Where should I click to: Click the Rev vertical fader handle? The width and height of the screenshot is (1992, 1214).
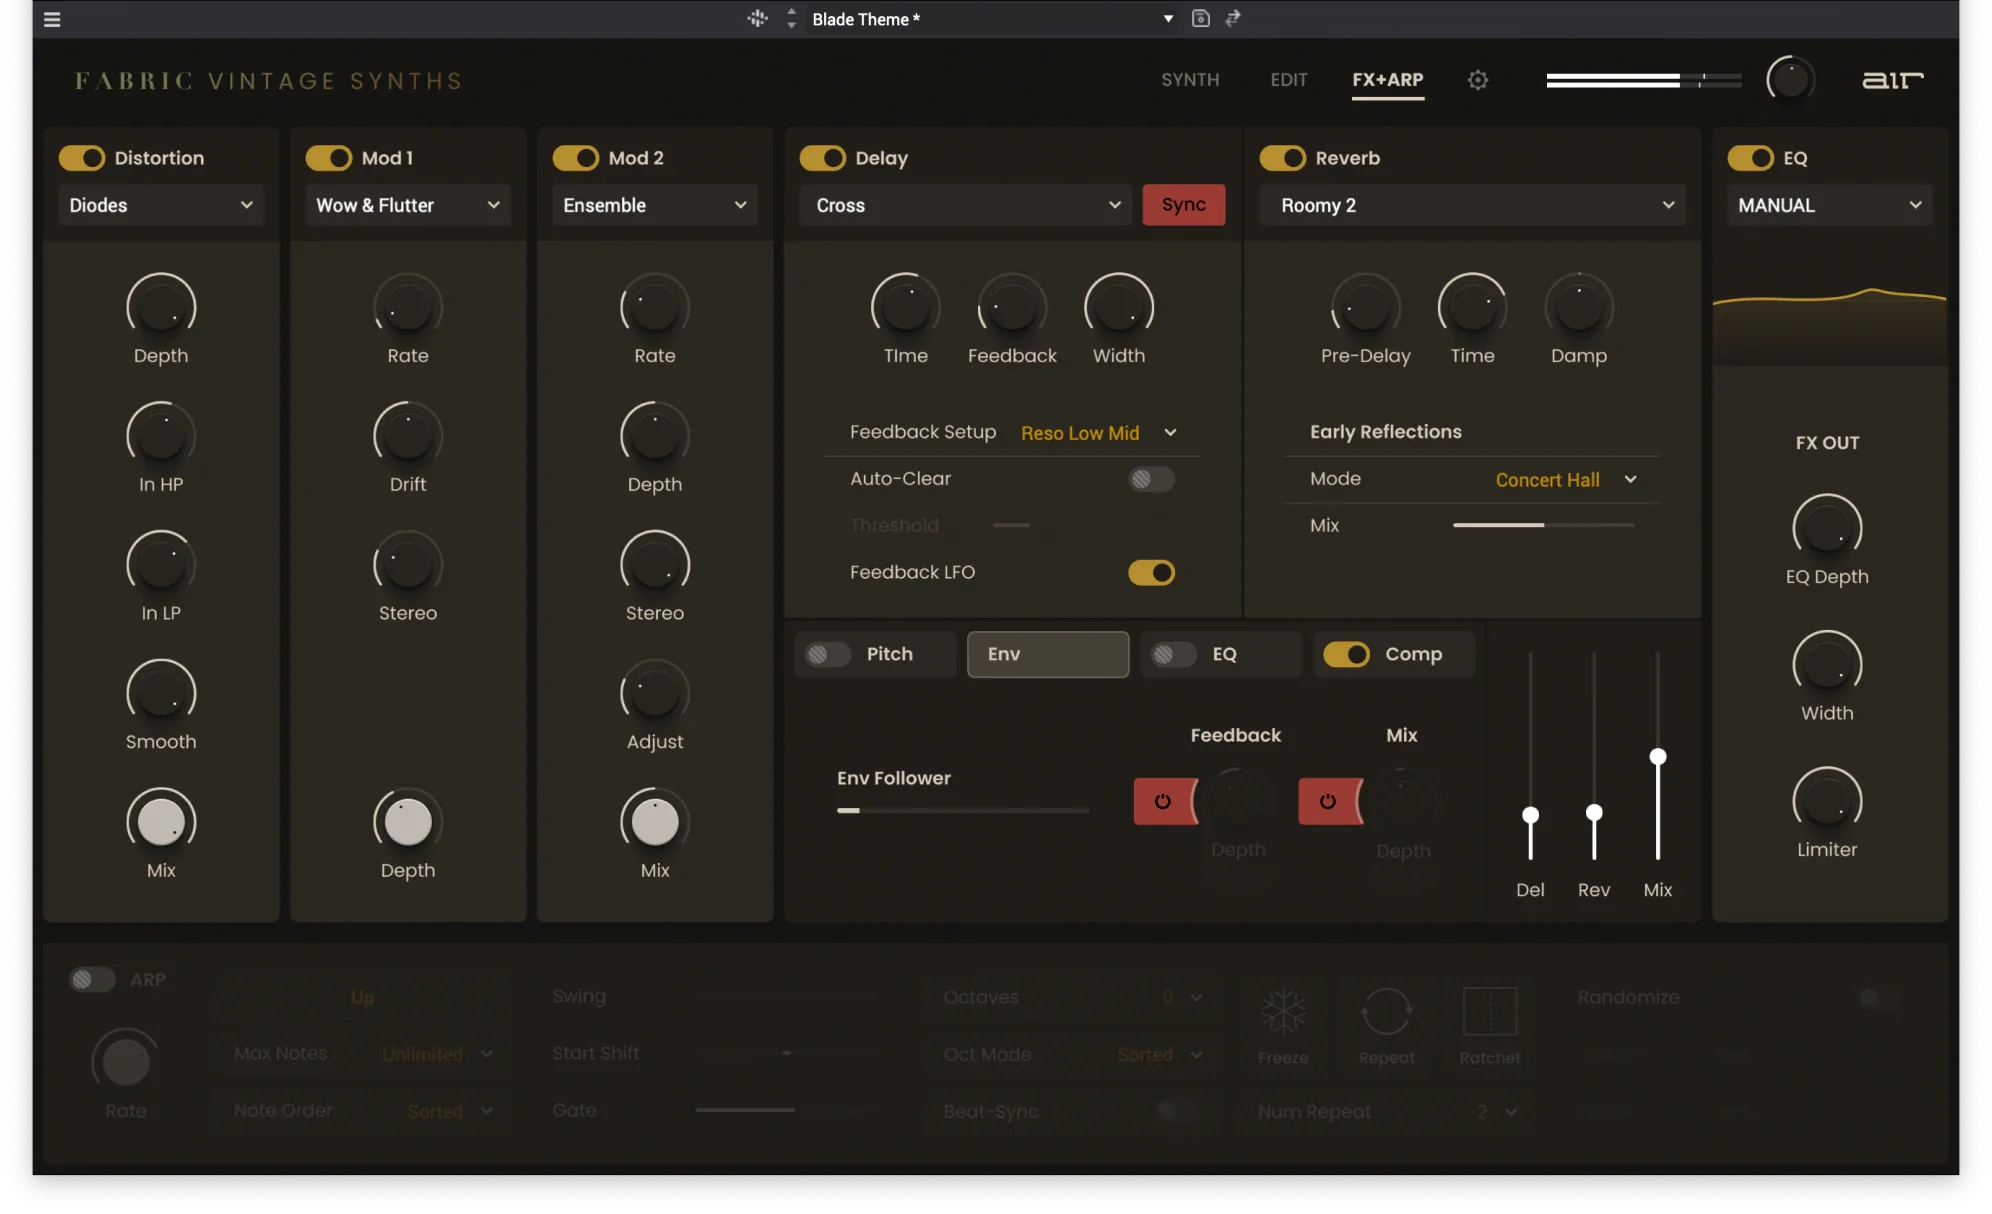point(1594,813)
